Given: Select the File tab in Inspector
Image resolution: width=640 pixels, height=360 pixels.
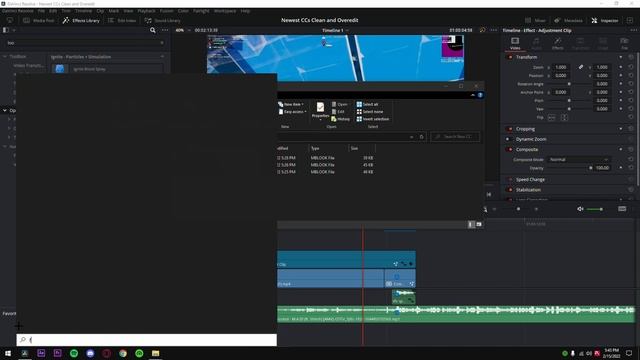Looking at the screenshot, I should [624, 43].
